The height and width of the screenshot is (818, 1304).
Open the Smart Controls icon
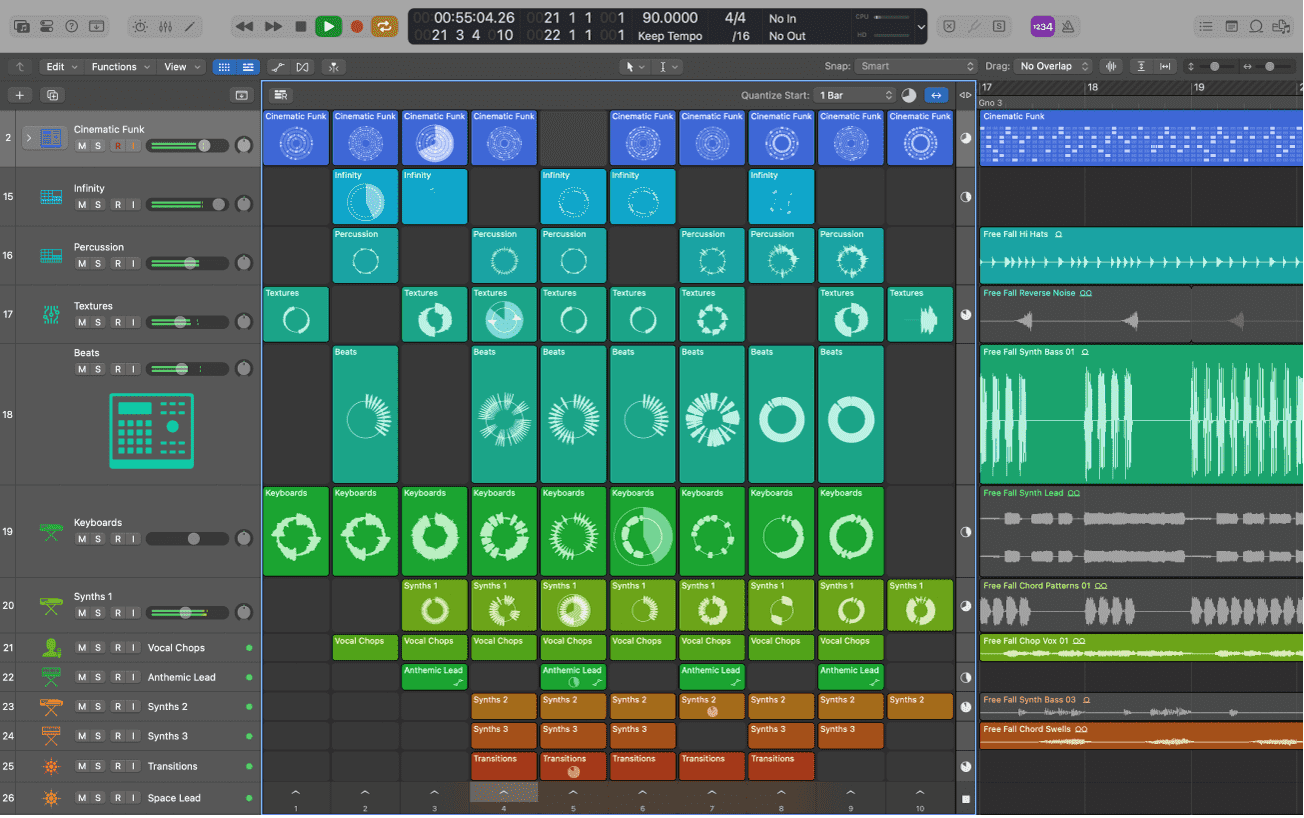[x=140, y=26]
